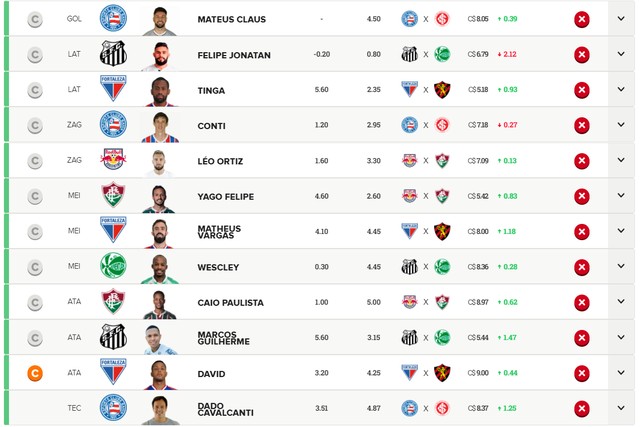The width and height of the screenshot is (640, 427).
Task: Click the red X beside Tinga
Action: 582,90
